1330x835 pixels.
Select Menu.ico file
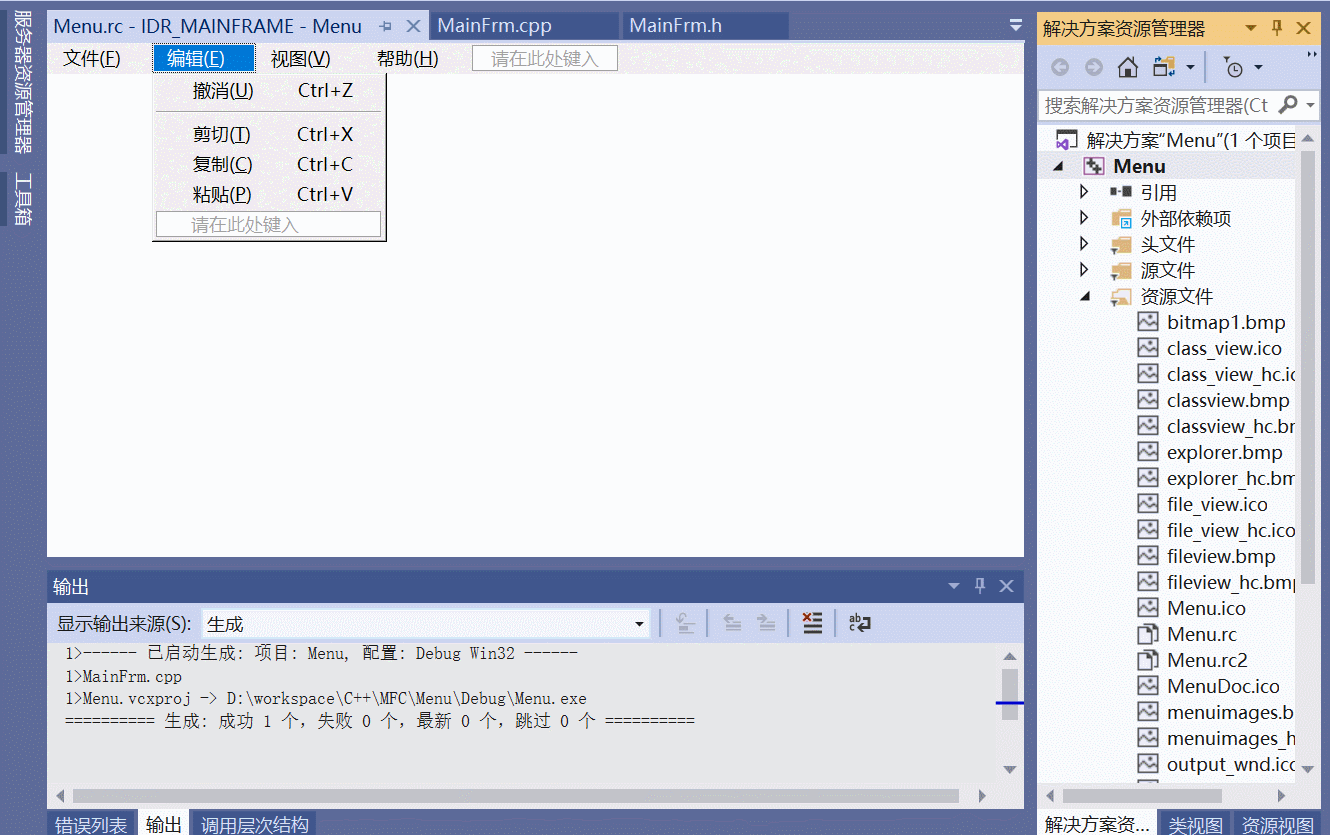coord(1194,608)
